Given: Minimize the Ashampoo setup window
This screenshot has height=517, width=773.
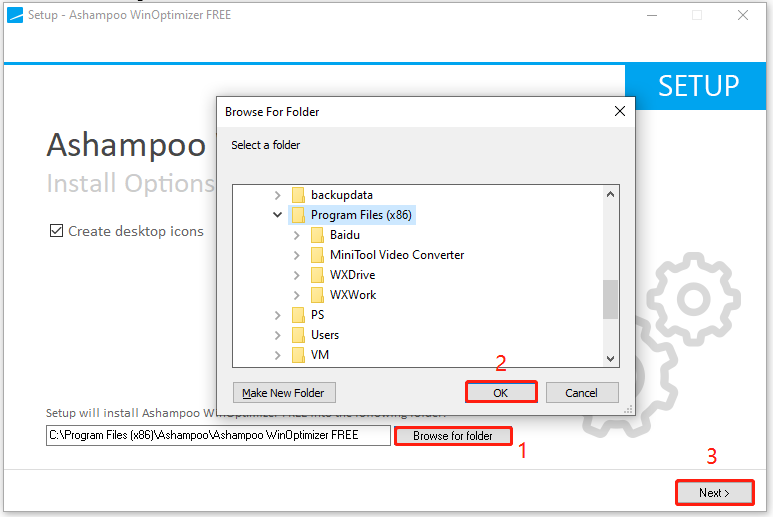Looking at the screenshot, I should pyautogui.click(x=652, y=15).
